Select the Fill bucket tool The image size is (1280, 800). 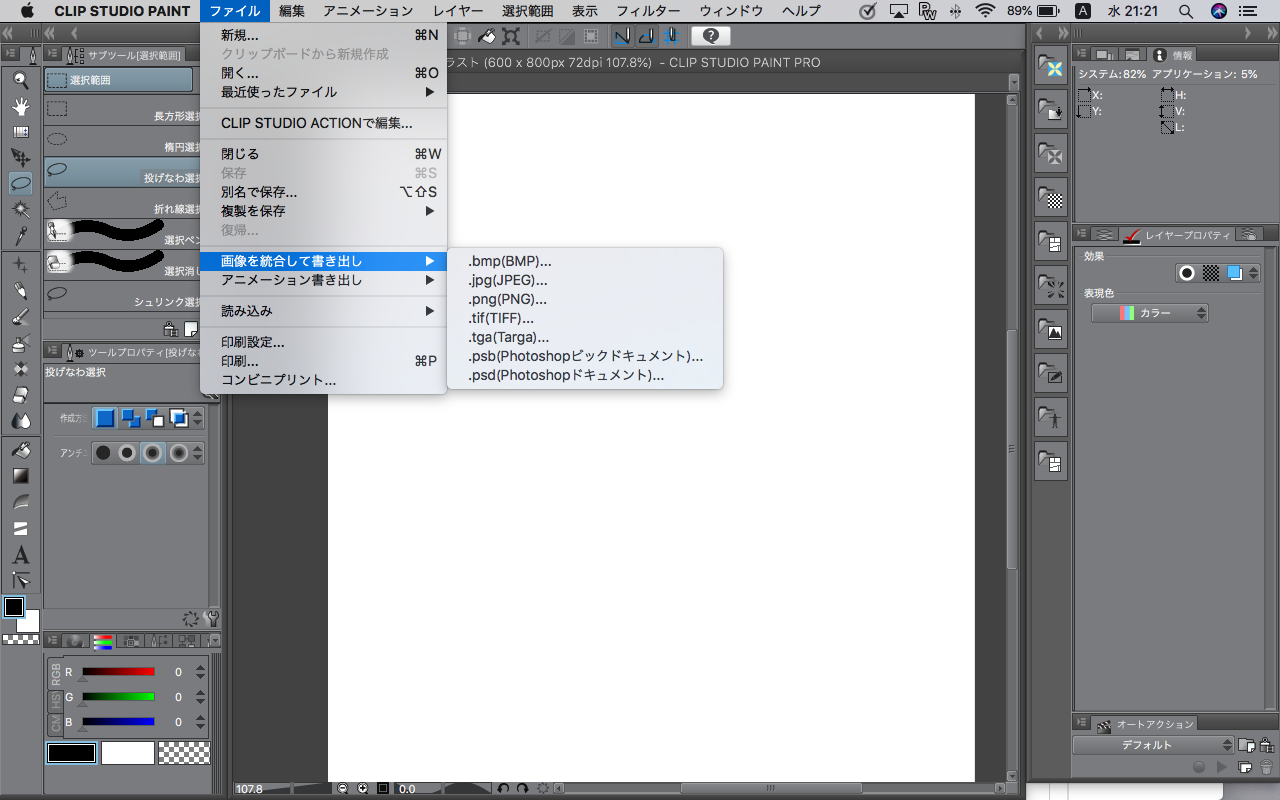pyautogui.click(x=20, y=450)
